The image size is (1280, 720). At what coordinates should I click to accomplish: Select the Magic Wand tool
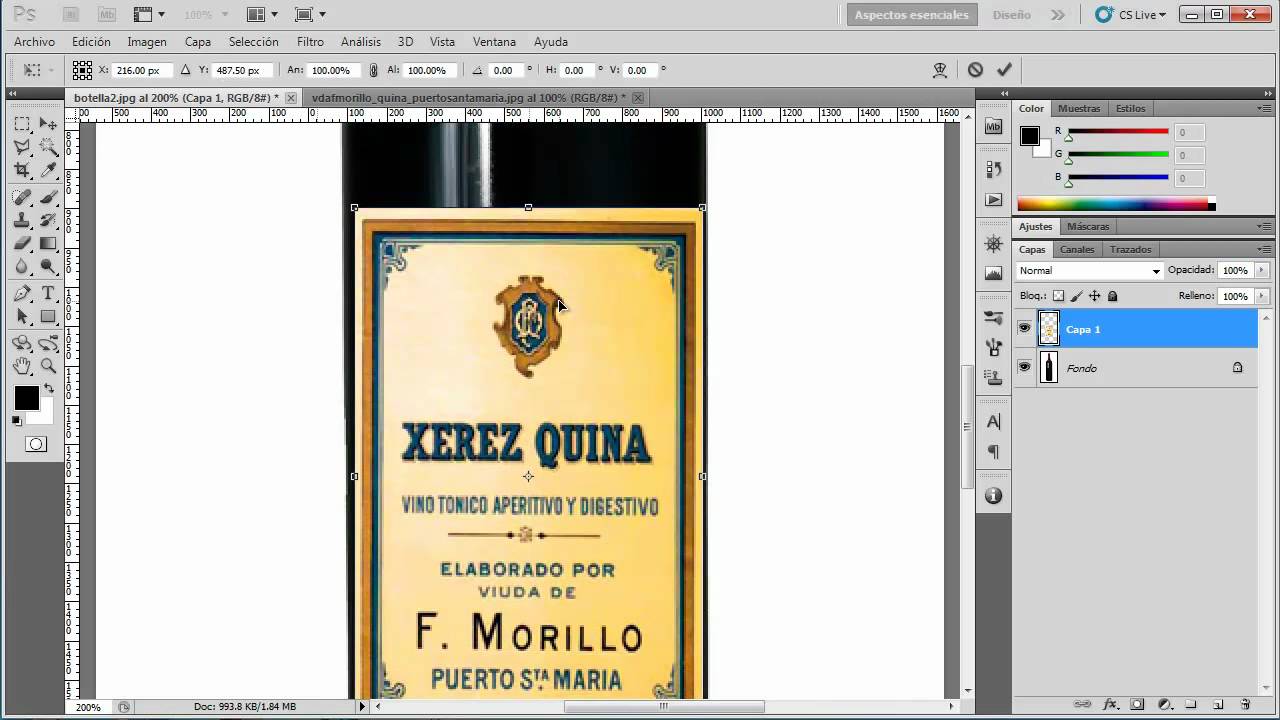[48, 148]
